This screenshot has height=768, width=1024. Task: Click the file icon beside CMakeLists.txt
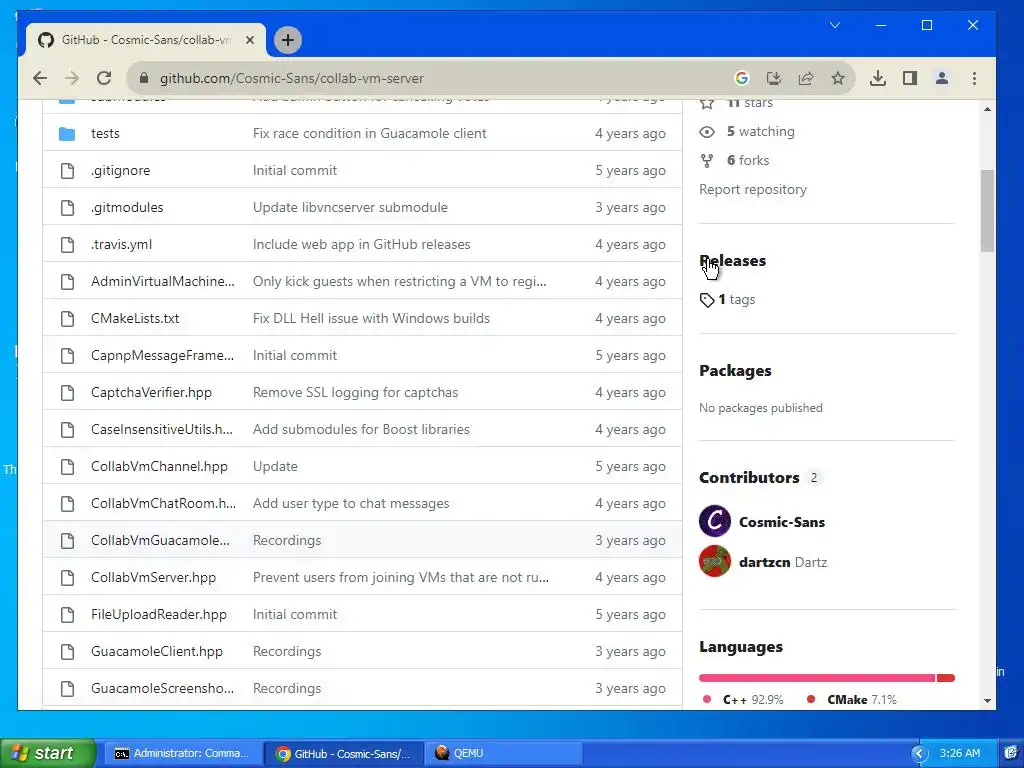pyautogui.click(x=67, y=319)
